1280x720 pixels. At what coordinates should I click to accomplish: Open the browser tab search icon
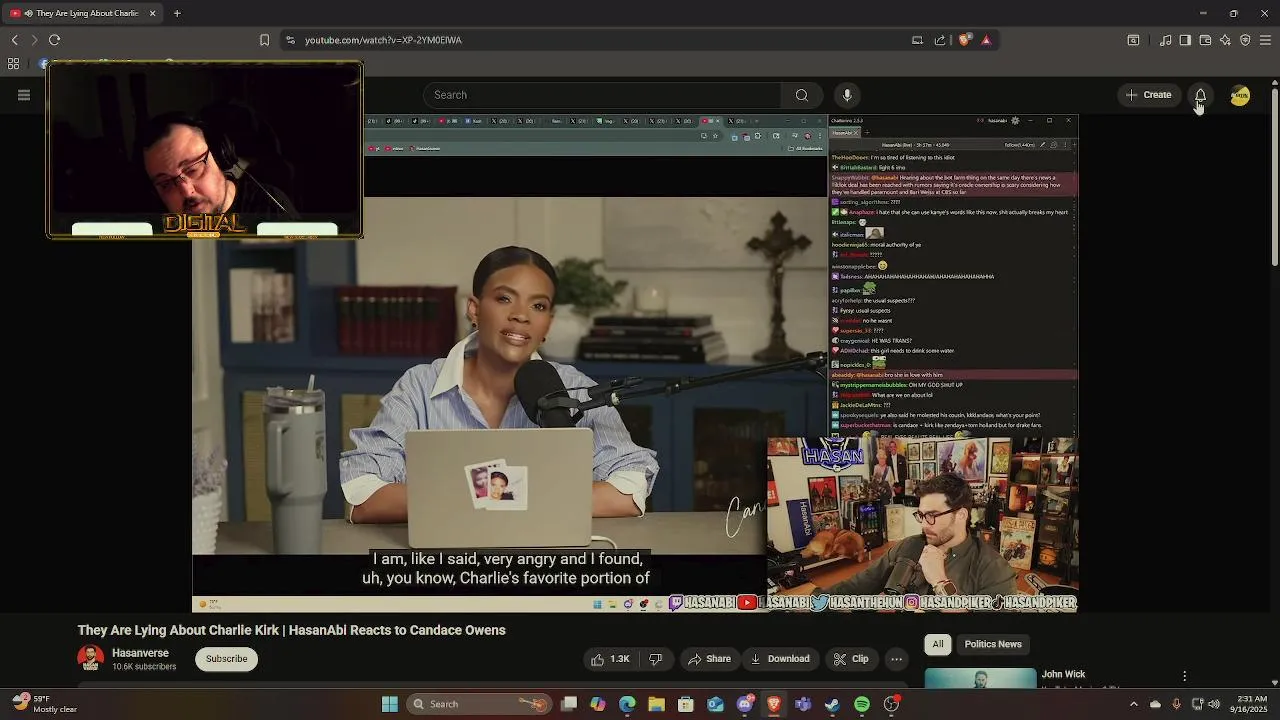(x=1133, y=40)
